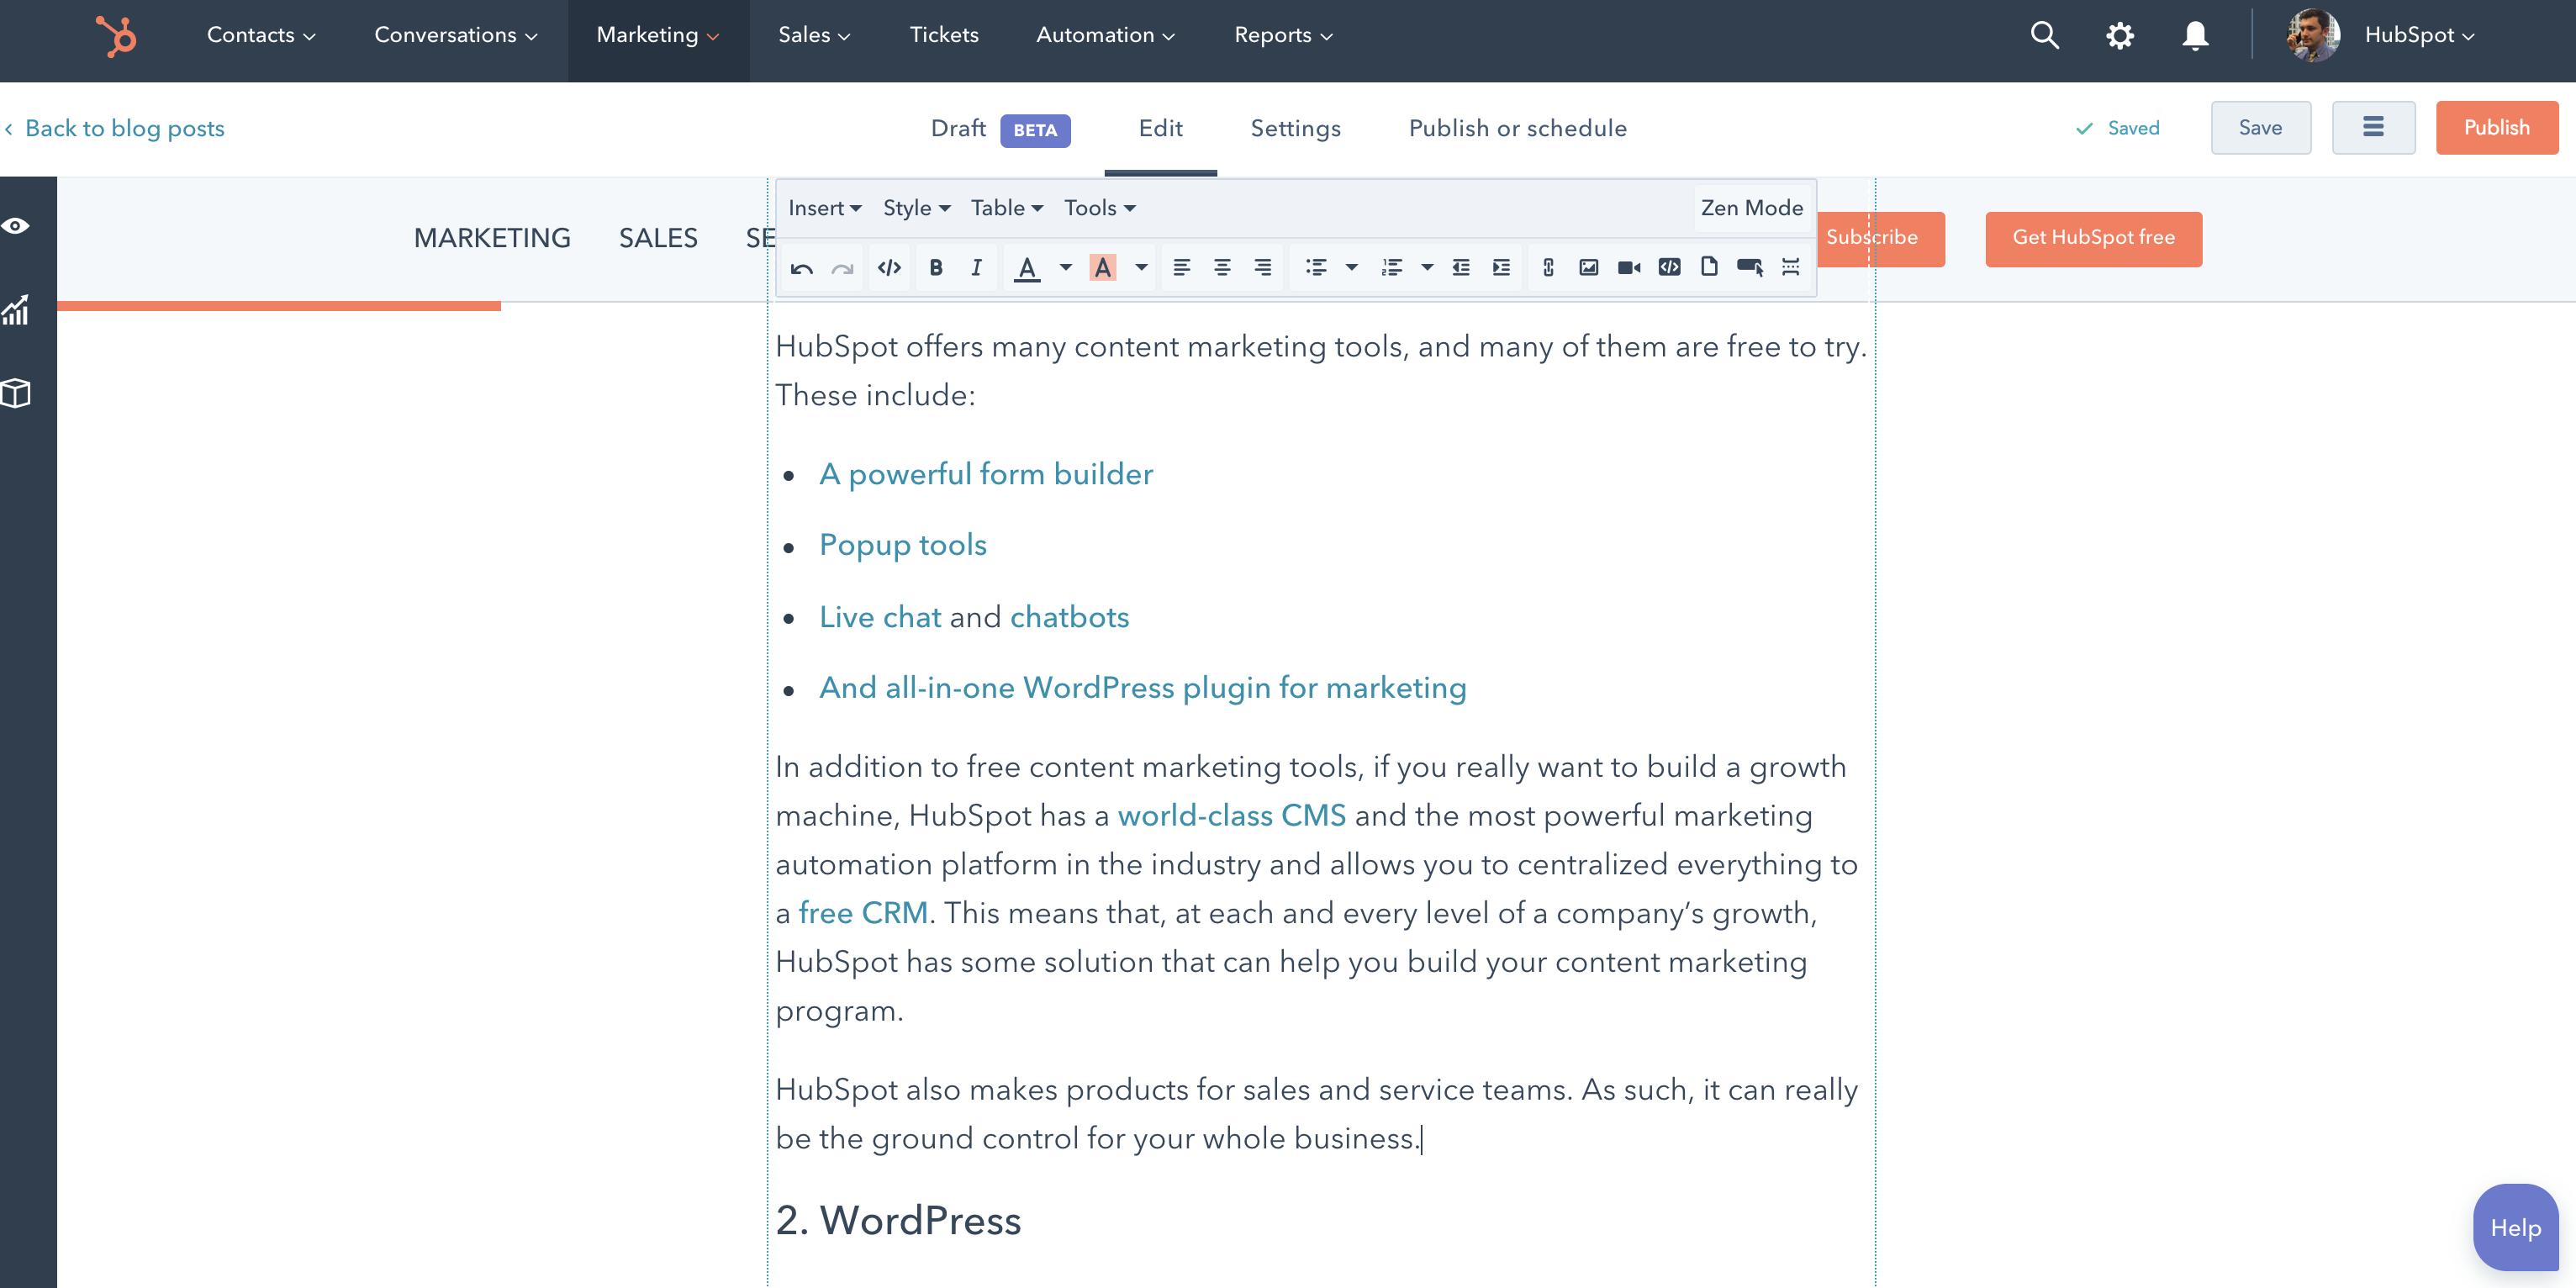Image resolution: width=2576 pixels, height=1288 pixels.
Task: Apply text color
Action: tap(1027, 268)
